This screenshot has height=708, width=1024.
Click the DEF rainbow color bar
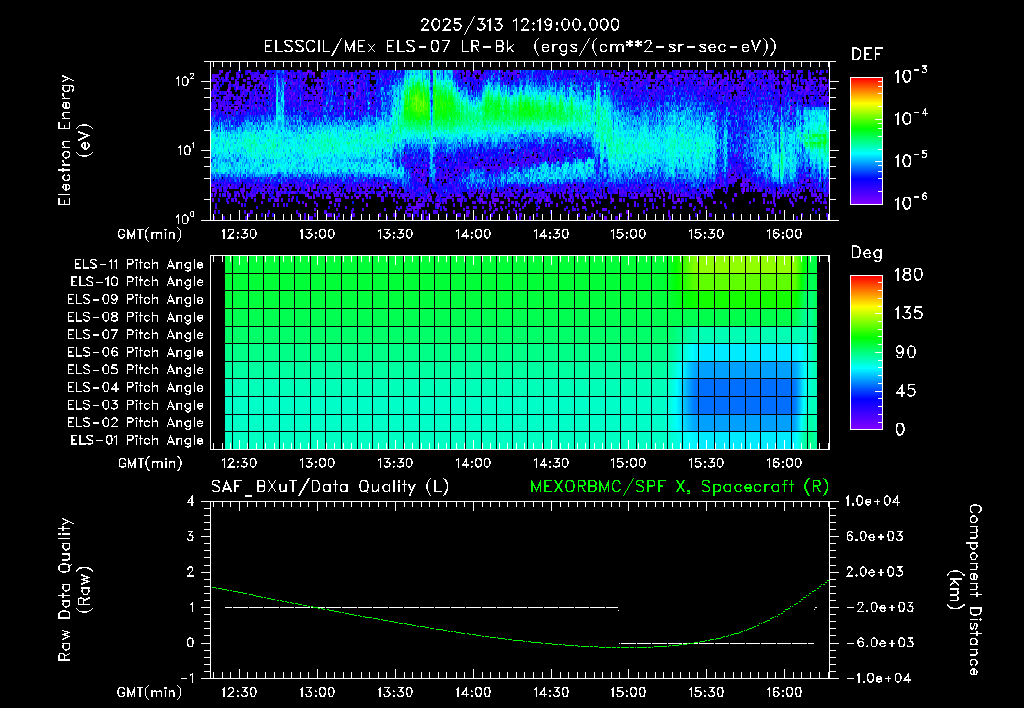[x=867, y=140]
